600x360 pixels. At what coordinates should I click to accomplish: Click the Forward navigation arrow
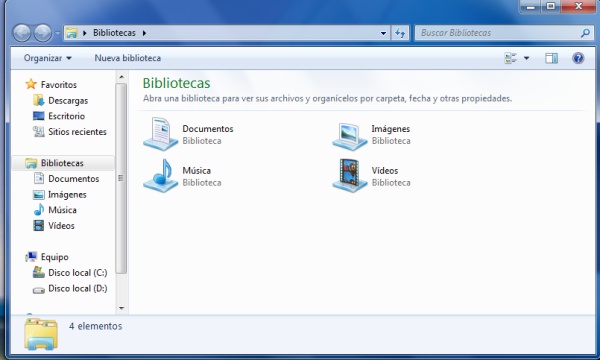43,33
